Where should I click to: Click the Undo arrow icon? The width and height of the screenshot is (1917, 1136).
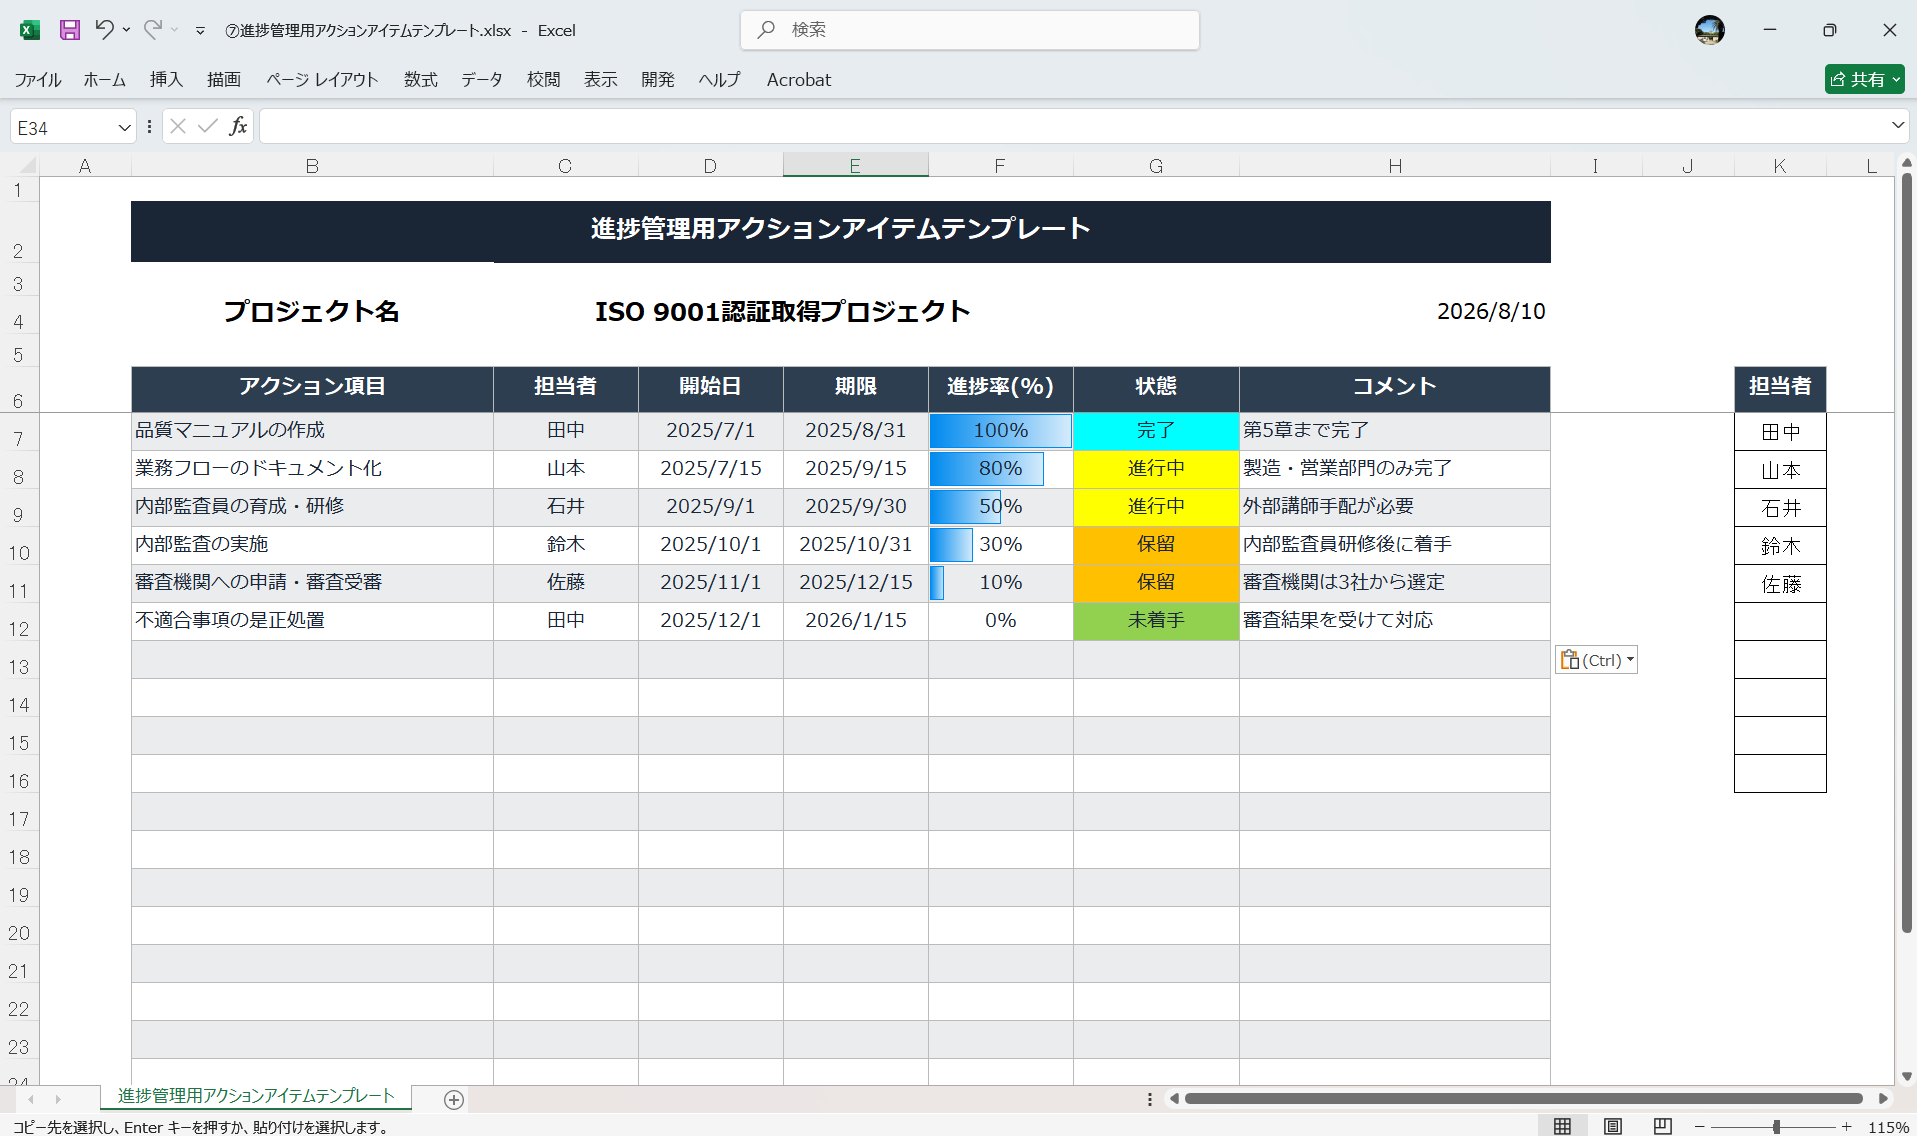pyautogui.click(x=104, y=30)
